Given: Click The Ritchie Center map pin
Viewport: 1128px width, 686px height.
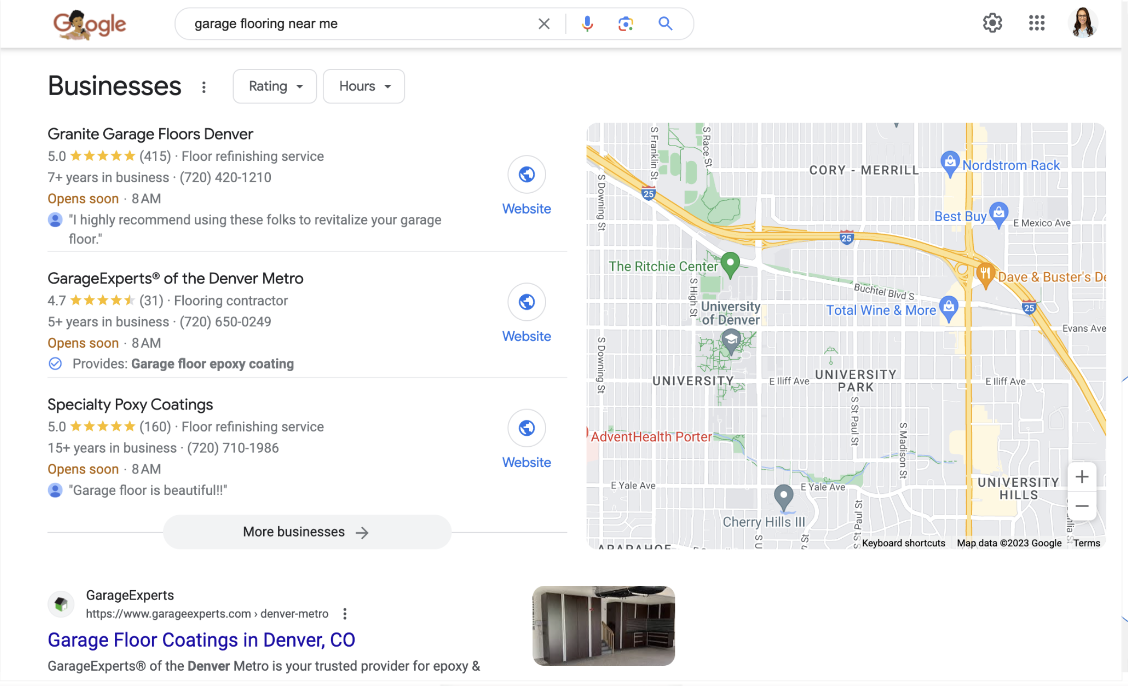Looking at the screenshot, I should click(x=730, y=265).
